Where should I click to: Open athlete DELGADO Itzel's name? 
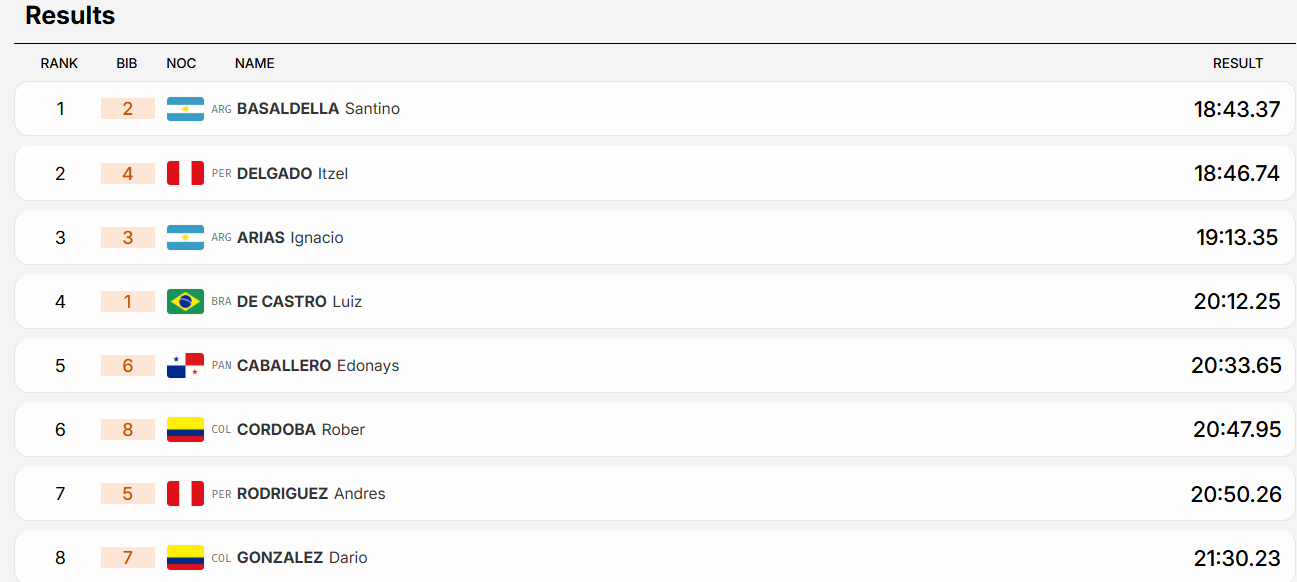292,173
